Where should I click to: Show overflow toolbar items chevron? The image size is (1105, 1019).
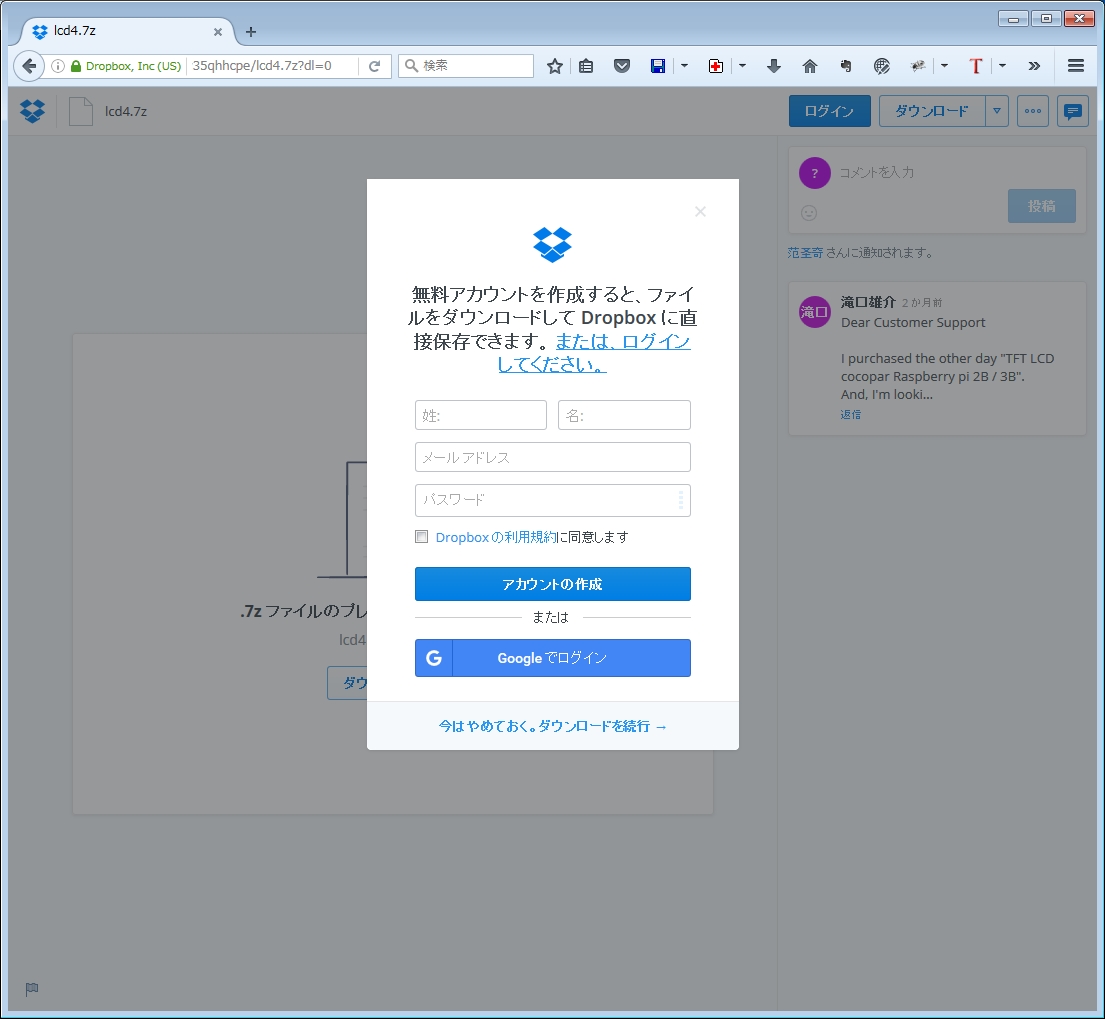click(1034, 66)
